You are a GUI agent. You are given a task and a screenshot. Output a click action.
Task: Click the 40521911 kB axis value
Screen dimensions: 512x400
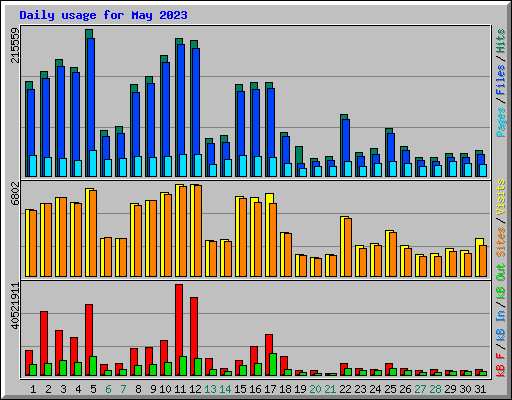coord(15,306)
